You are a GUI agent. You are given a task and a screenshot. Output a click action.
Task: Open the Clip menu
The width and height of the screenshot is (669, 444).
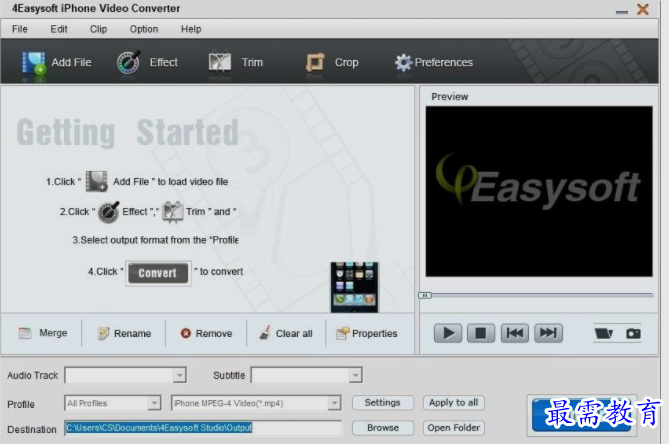[98, 29]
